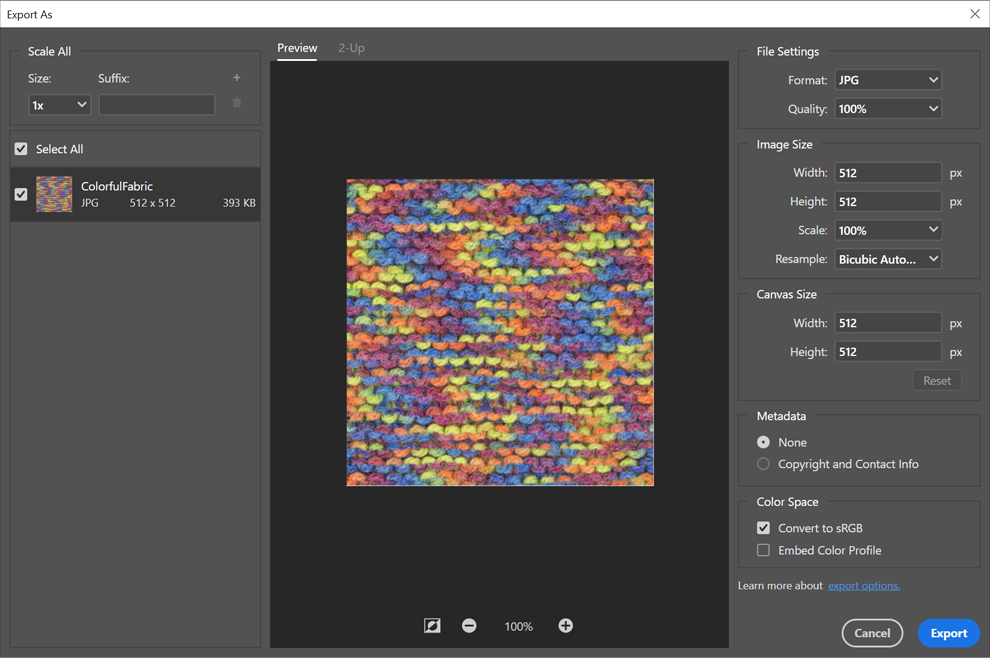This screenshot has width=990, height=658.
Task: Open the 1x Size dropdown
Action: click(x=59, y=105)
